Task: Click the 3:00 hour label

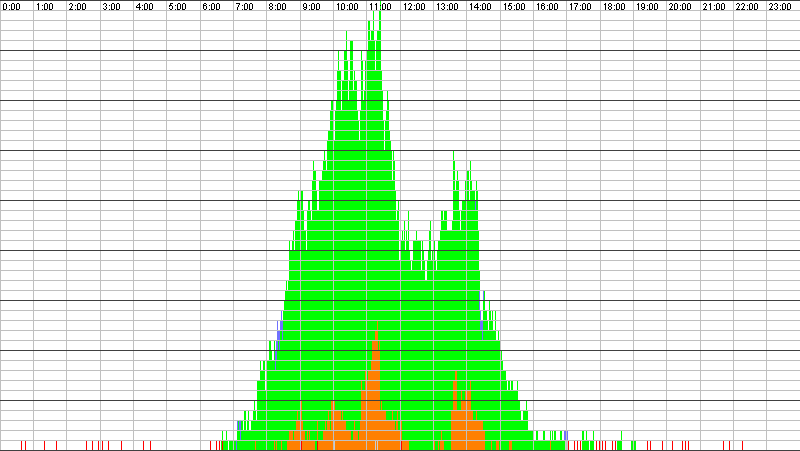Action: 111,7
